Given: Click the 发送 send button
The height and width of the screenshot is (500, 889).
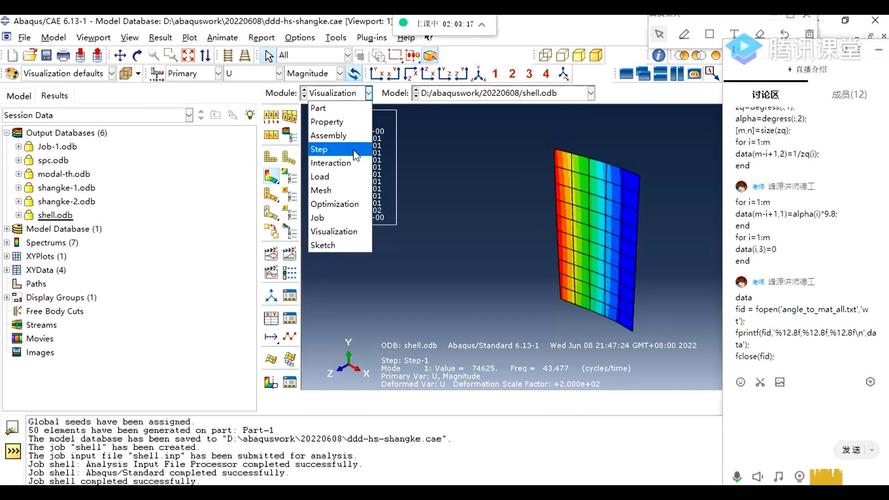Looking at the screenshot, I should pyautogui.click(x=851, y=450).
